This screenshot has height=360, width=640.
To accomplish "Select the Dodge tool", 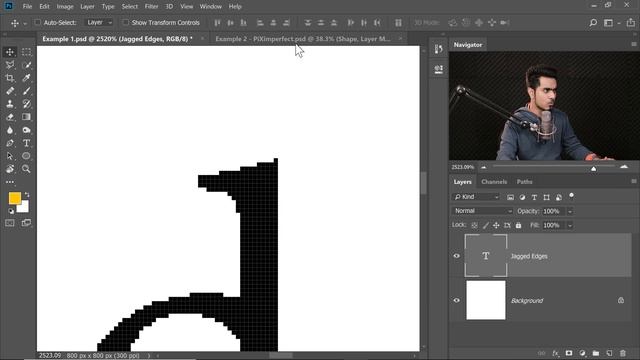I will (26, 130).
